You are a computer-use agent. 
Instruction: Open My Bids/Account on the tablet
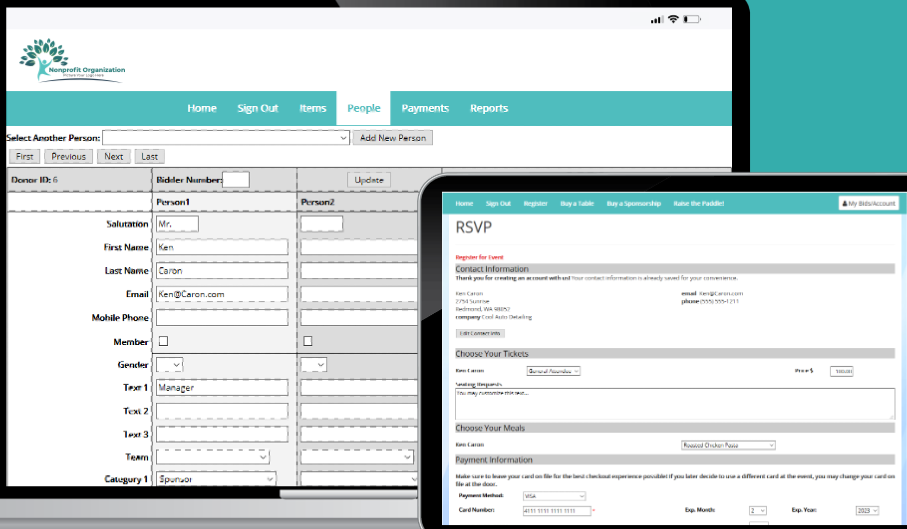868,204
